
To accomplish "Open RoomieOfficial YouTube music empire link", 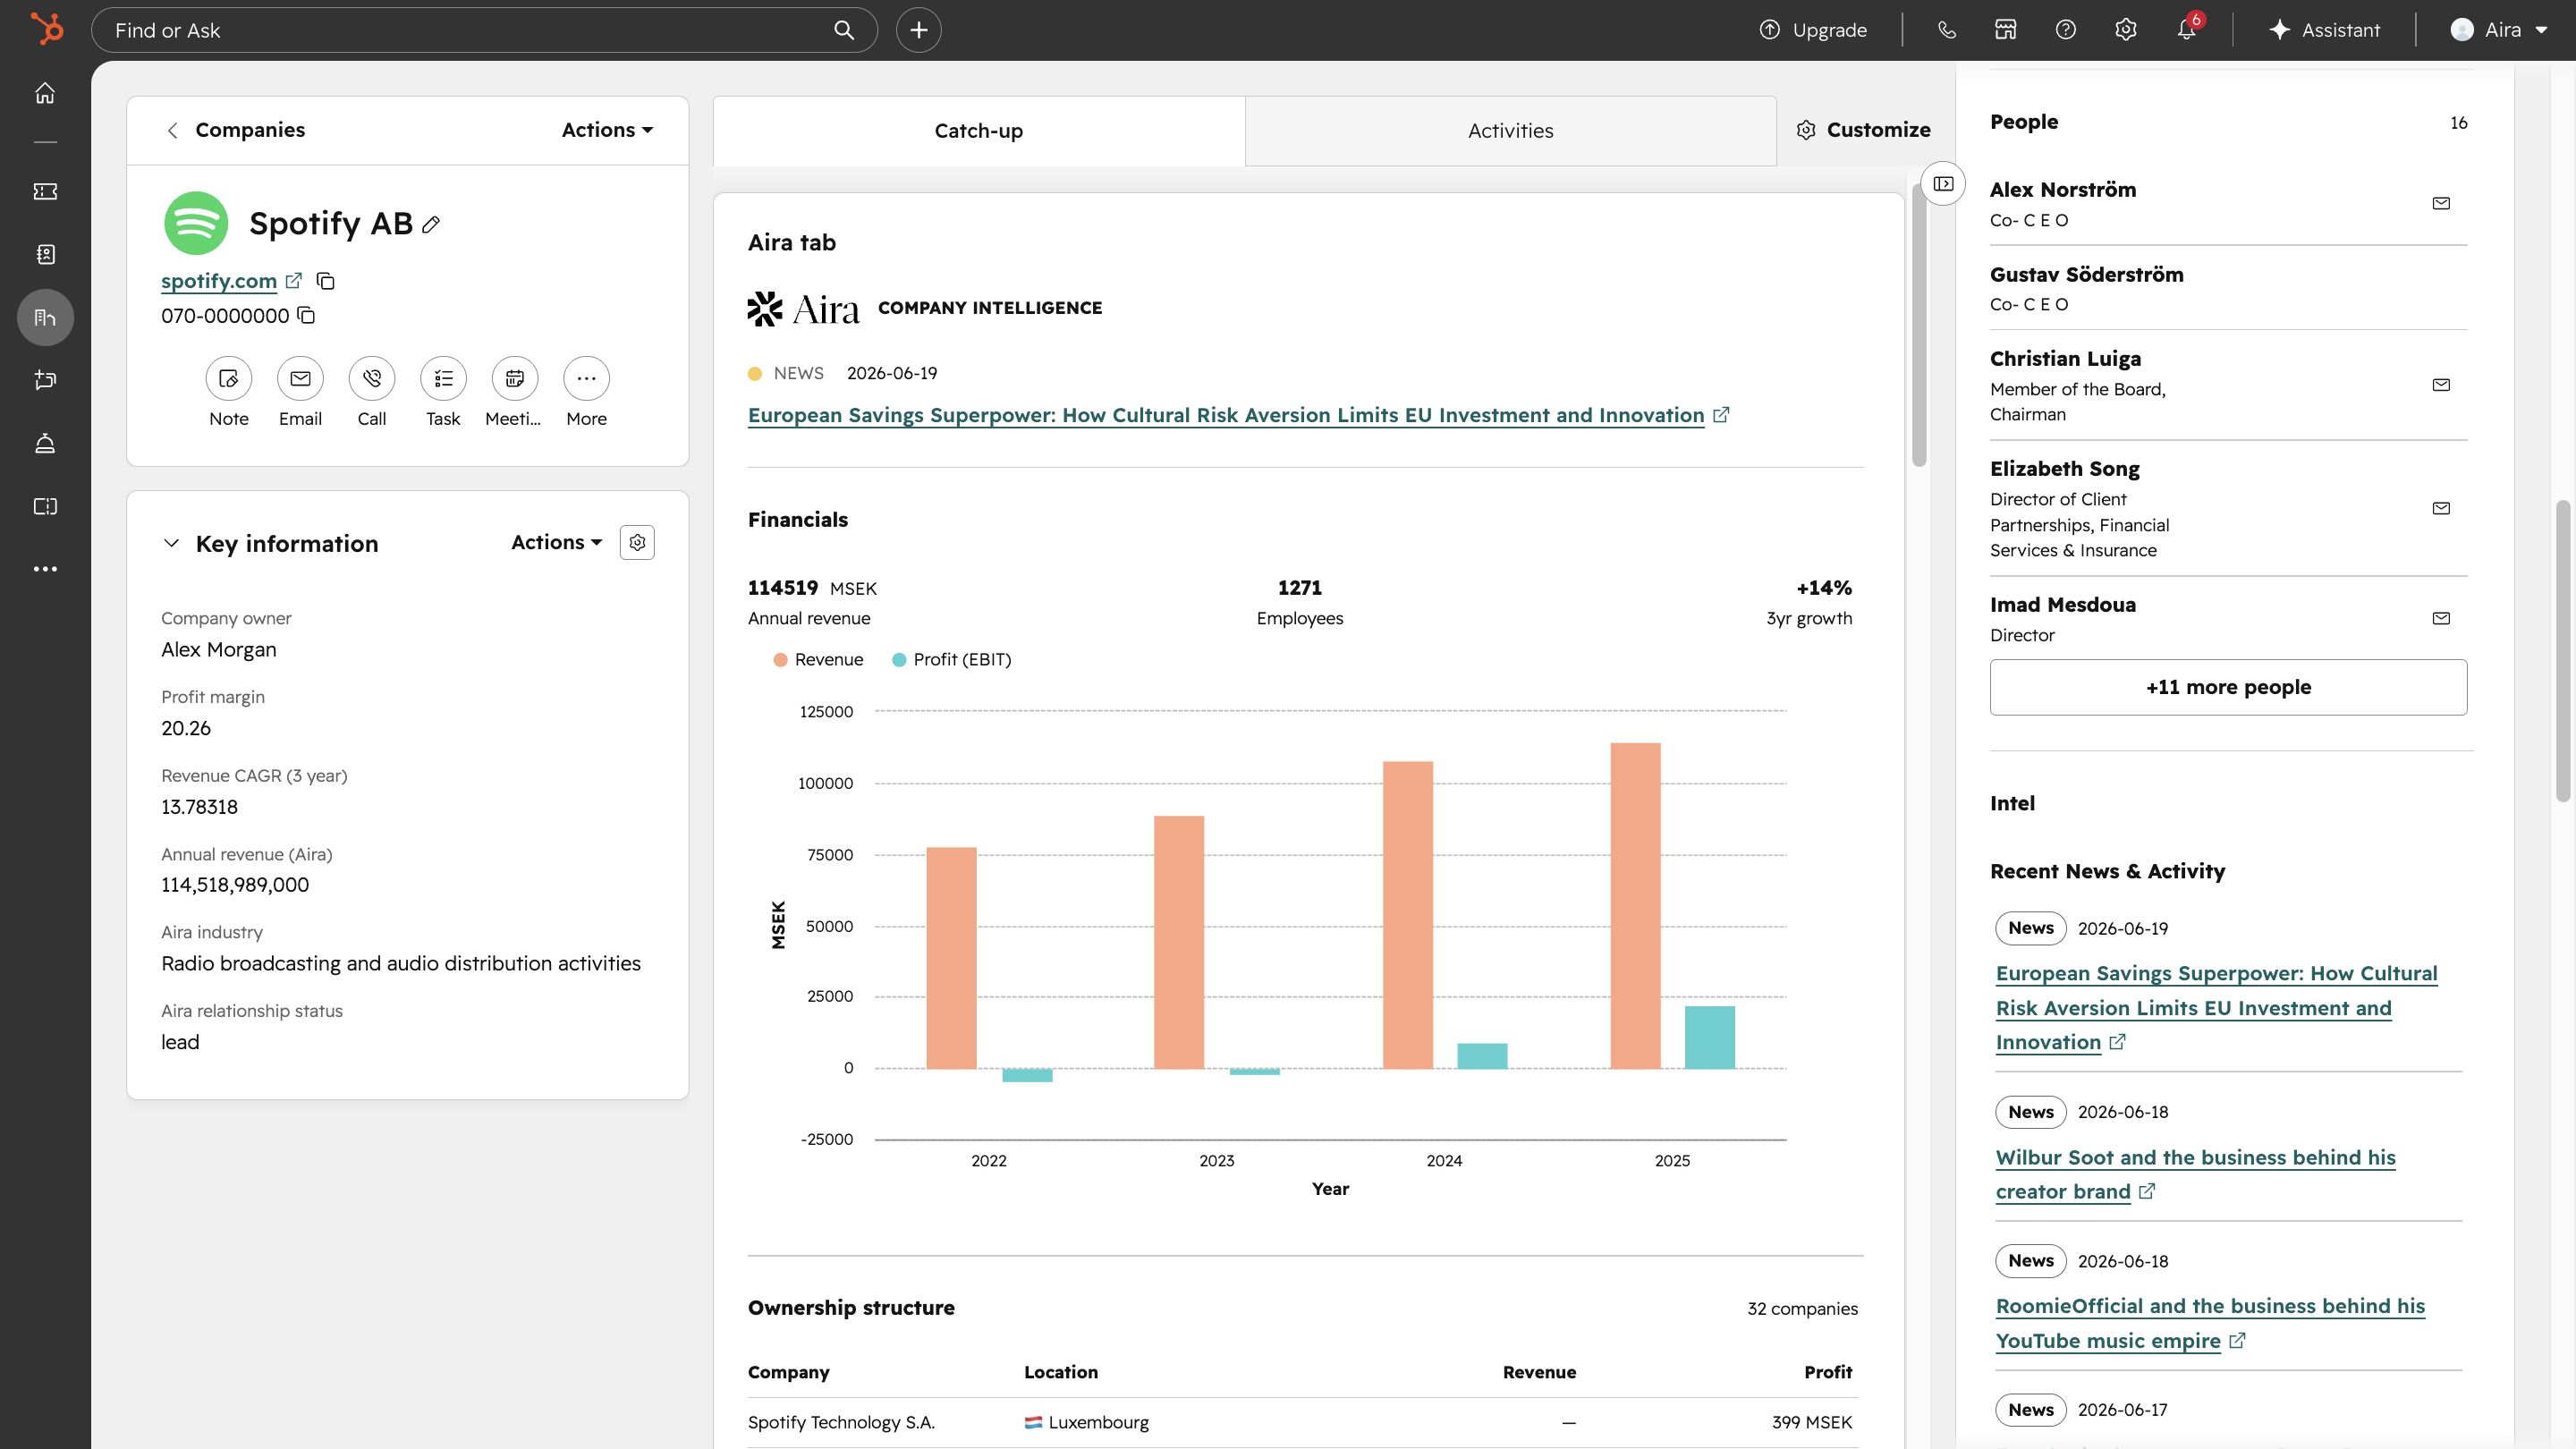I will (2210, 1323).
